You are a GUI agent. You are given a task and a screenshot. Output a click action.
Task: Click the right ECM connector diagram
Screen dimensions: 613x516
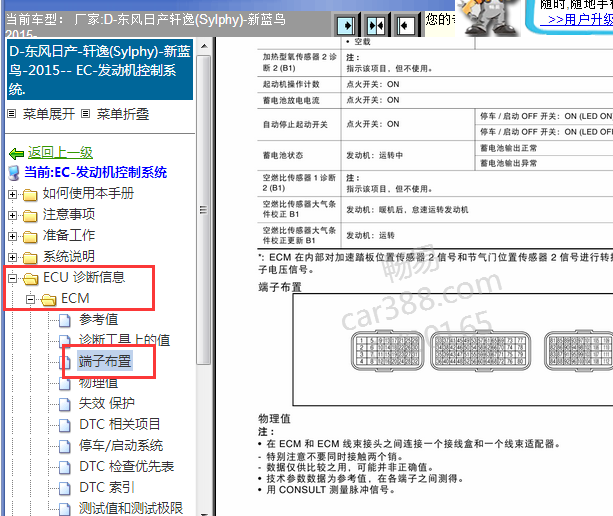[x=579, y=351]
